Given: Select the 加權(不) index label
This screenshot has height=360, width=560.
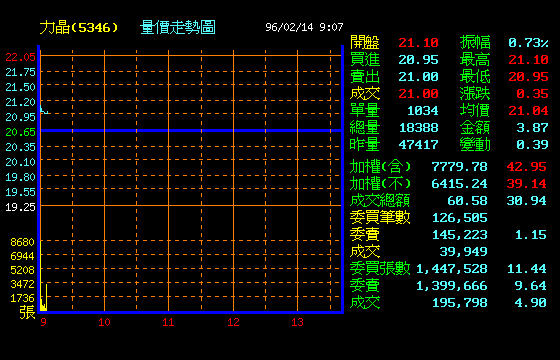Looking at the screenshot, I should tap(380, 184).
